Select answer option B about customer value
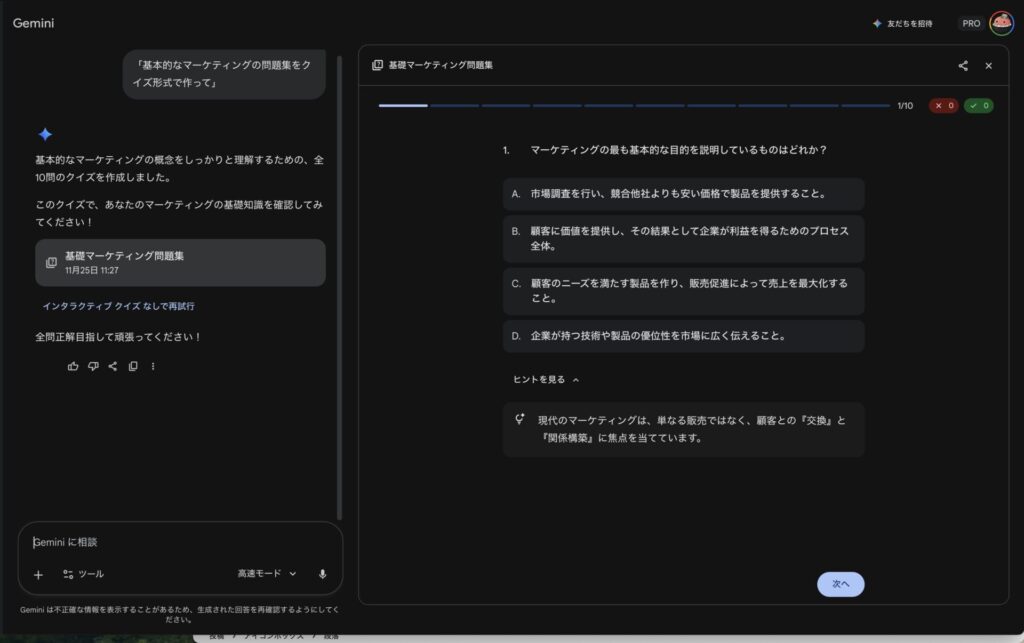This screenshot has width=1024, height=643. coord(685,239)
